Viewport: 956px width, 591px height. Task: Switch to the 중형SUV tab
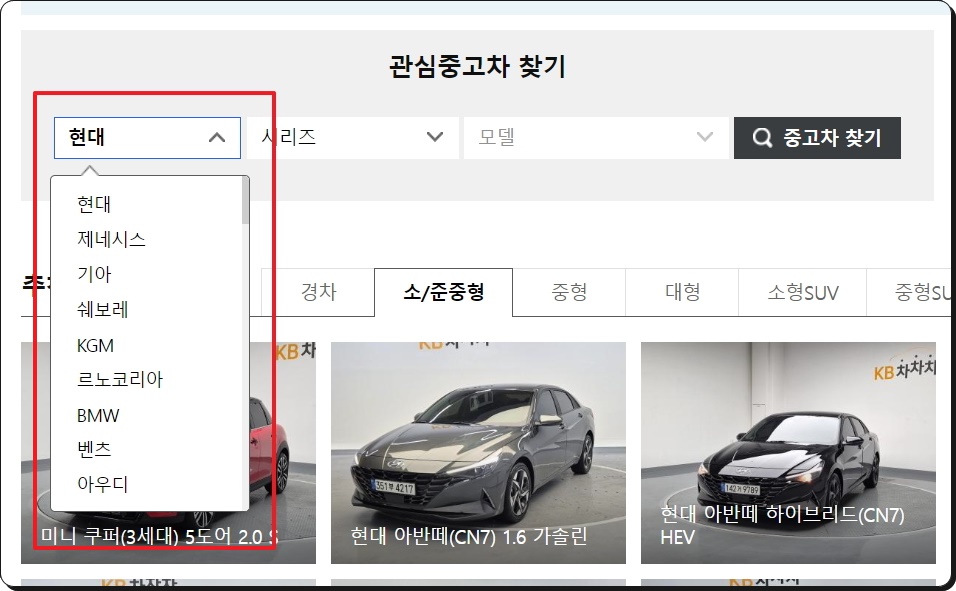click(911, 292)
